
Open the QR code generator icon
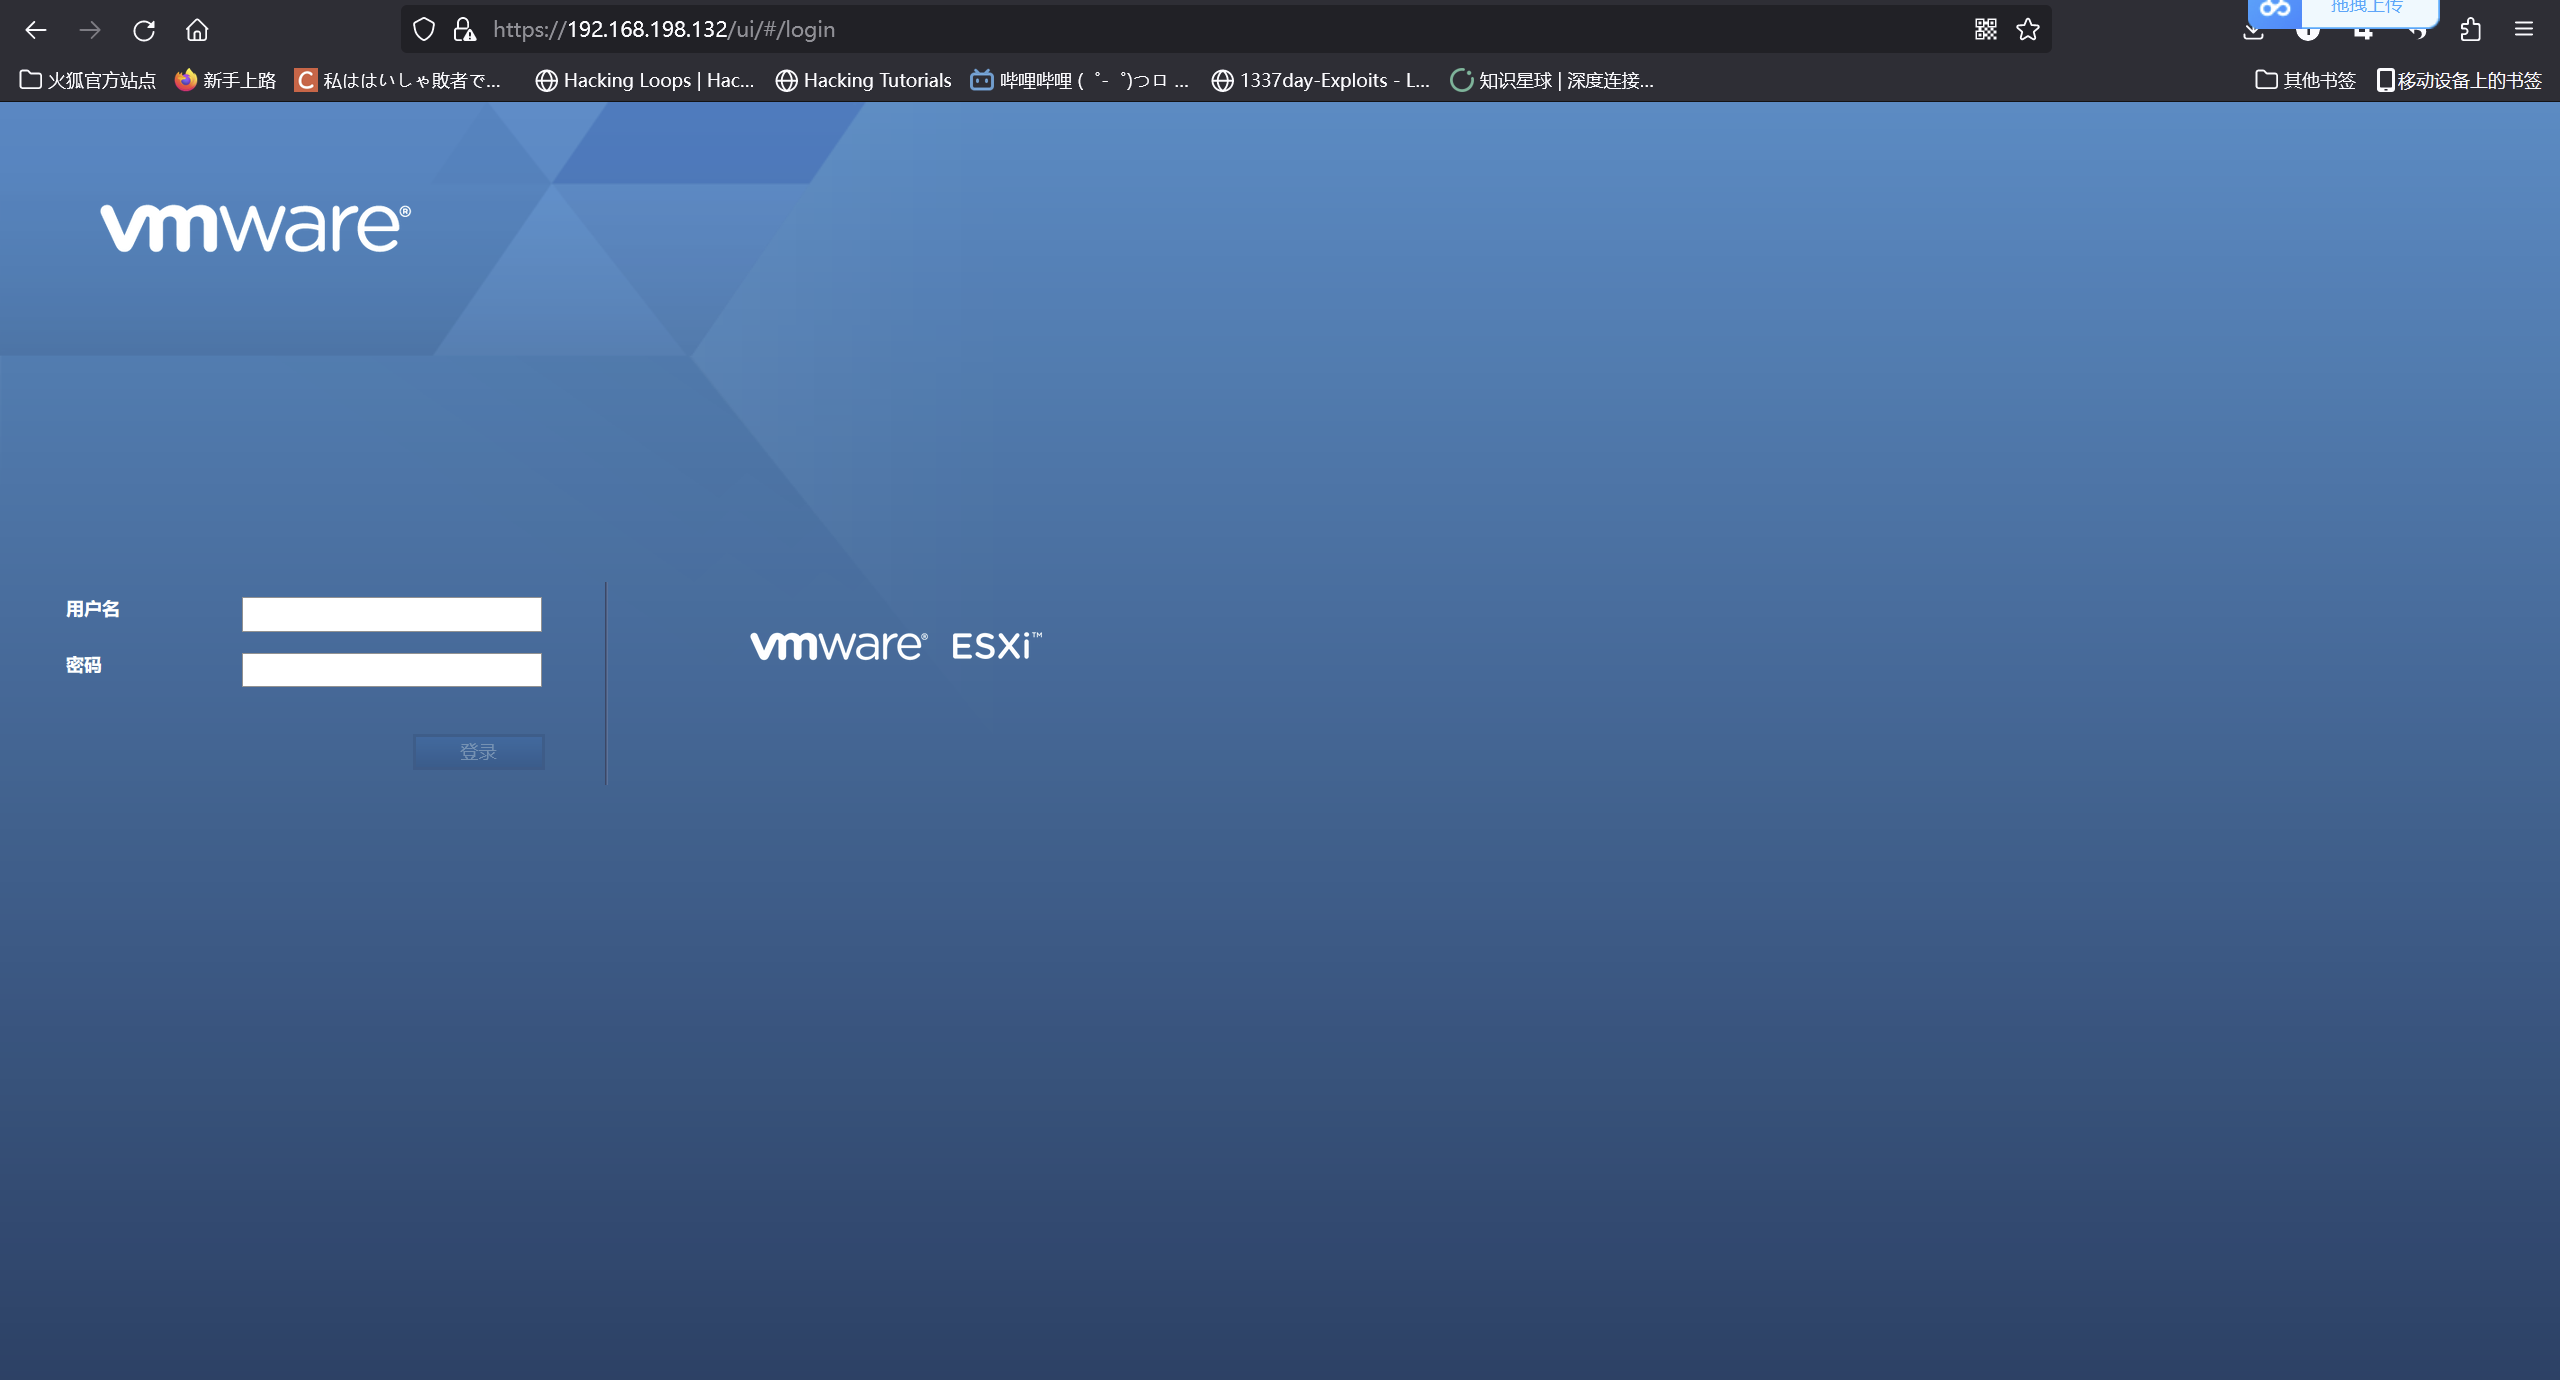1986,30
